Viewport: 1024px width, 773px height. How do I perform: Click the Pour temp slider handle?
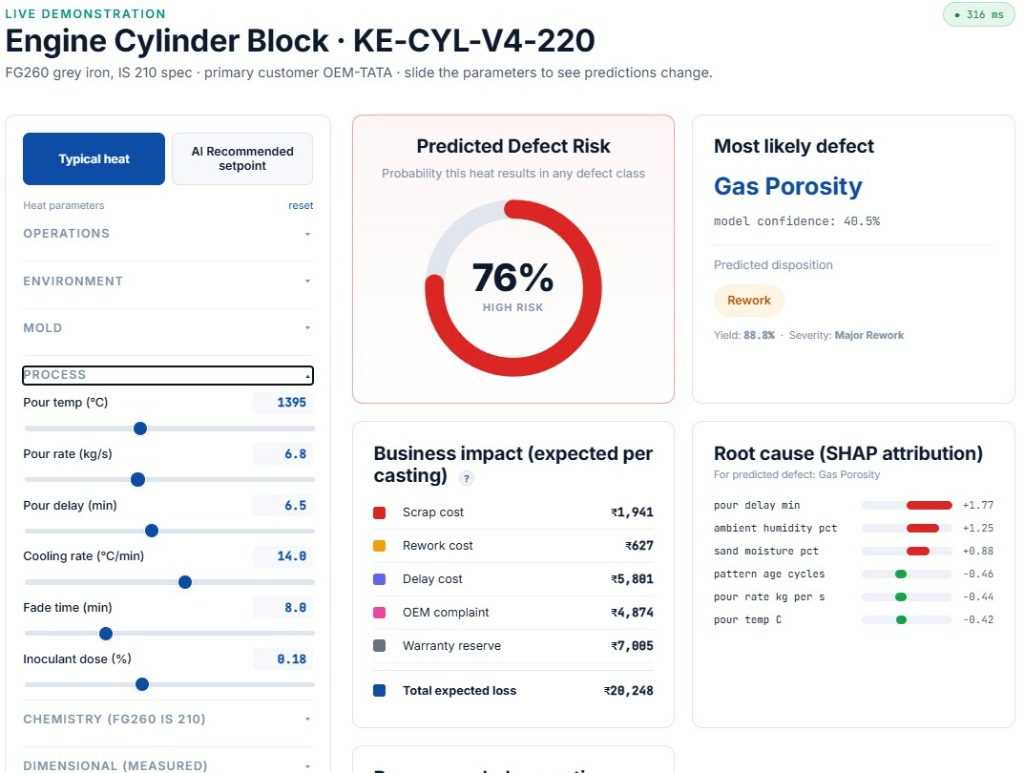tap(140, 428)
